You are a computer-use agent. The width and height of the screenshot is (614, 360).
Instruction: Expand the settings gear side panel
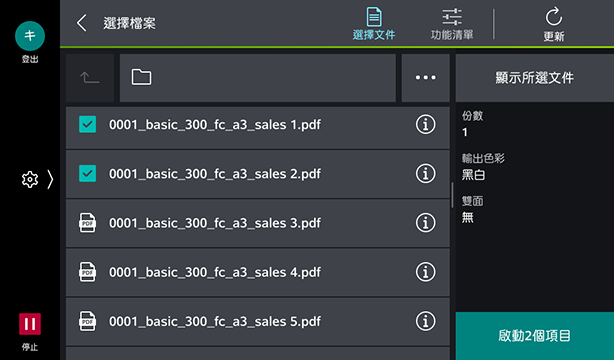pyautogui.click(x=37, y=179)
